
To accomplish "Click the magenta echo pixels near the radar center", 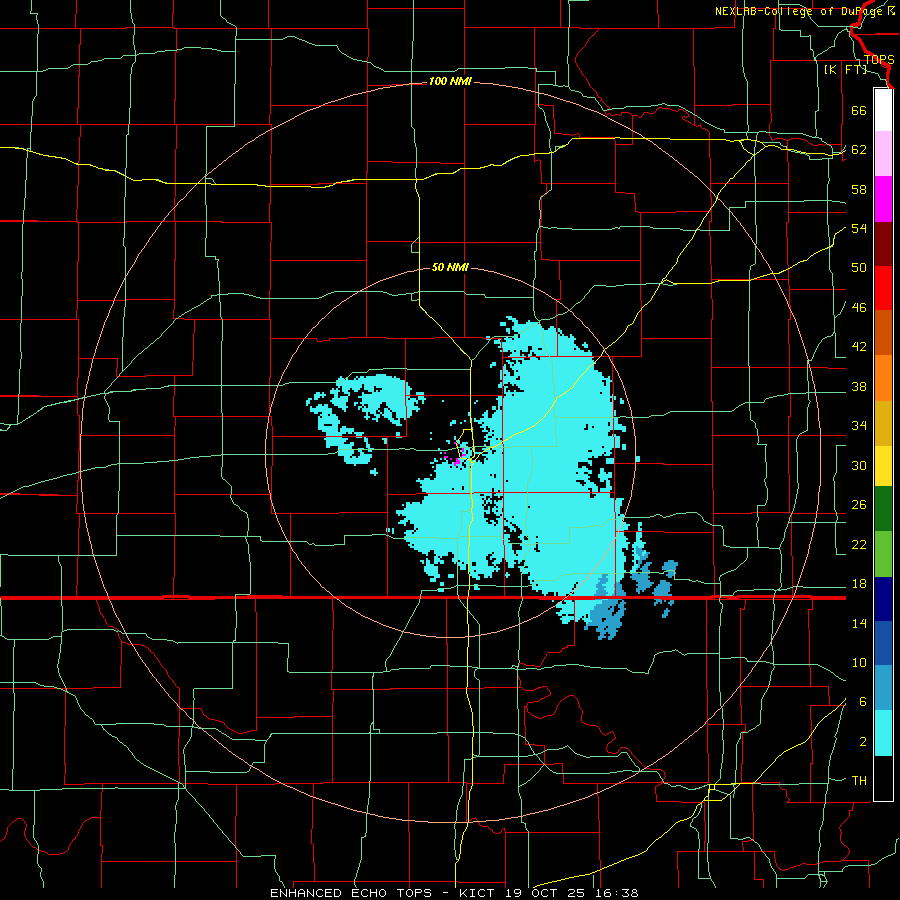I will pyautogui.click(x=457, y=461).
